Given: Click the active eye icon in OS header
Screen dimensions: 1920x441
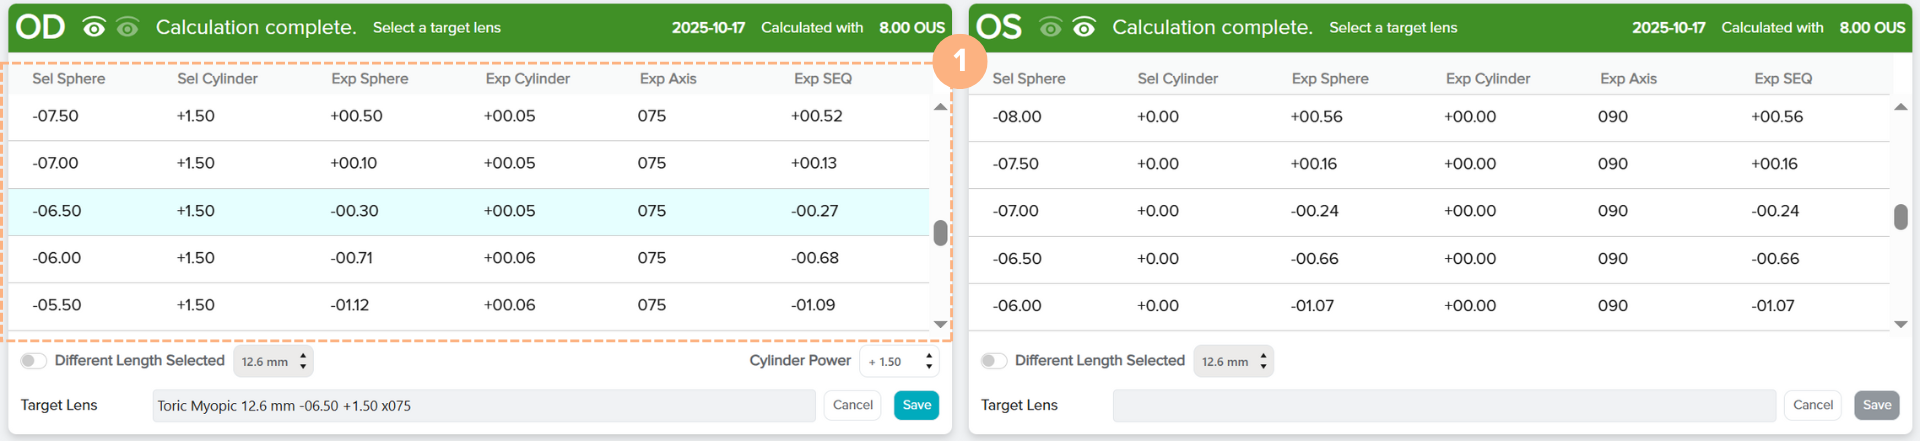Looking at the screenshot, I should (x=1084, y=28).
